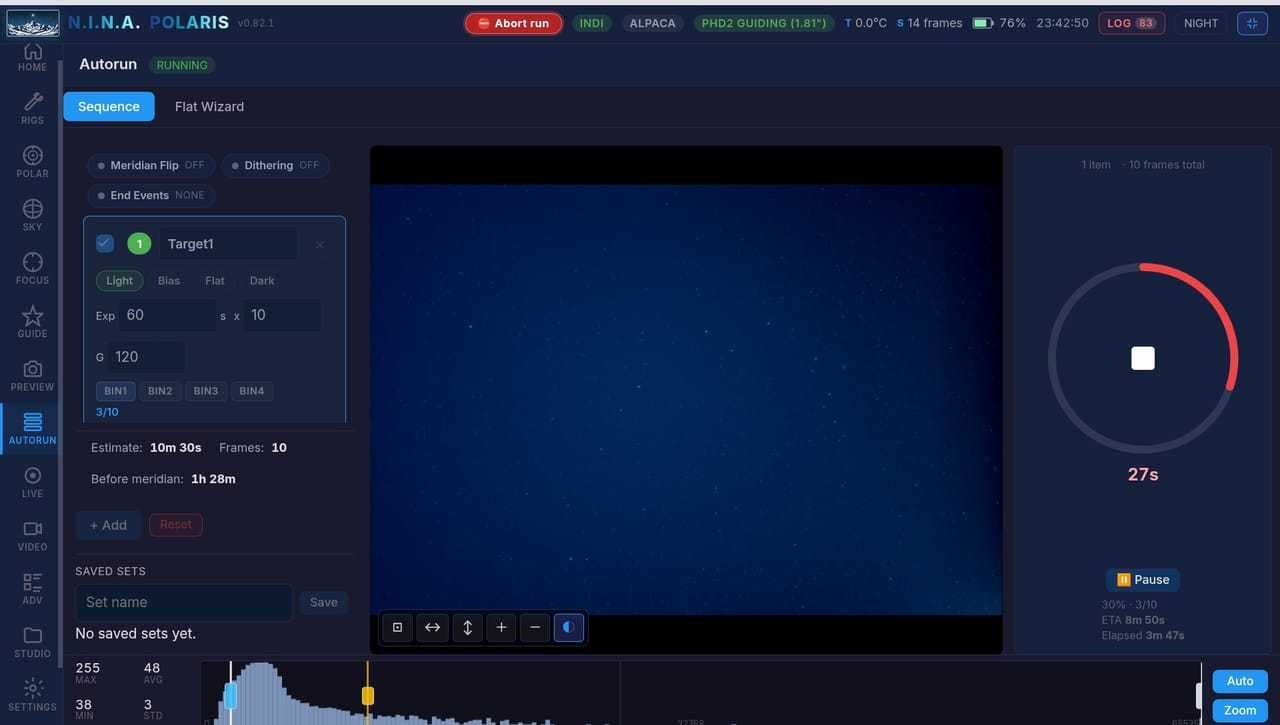
Task: Open the Sky sidebar section
Action: (x=32, y=214)
